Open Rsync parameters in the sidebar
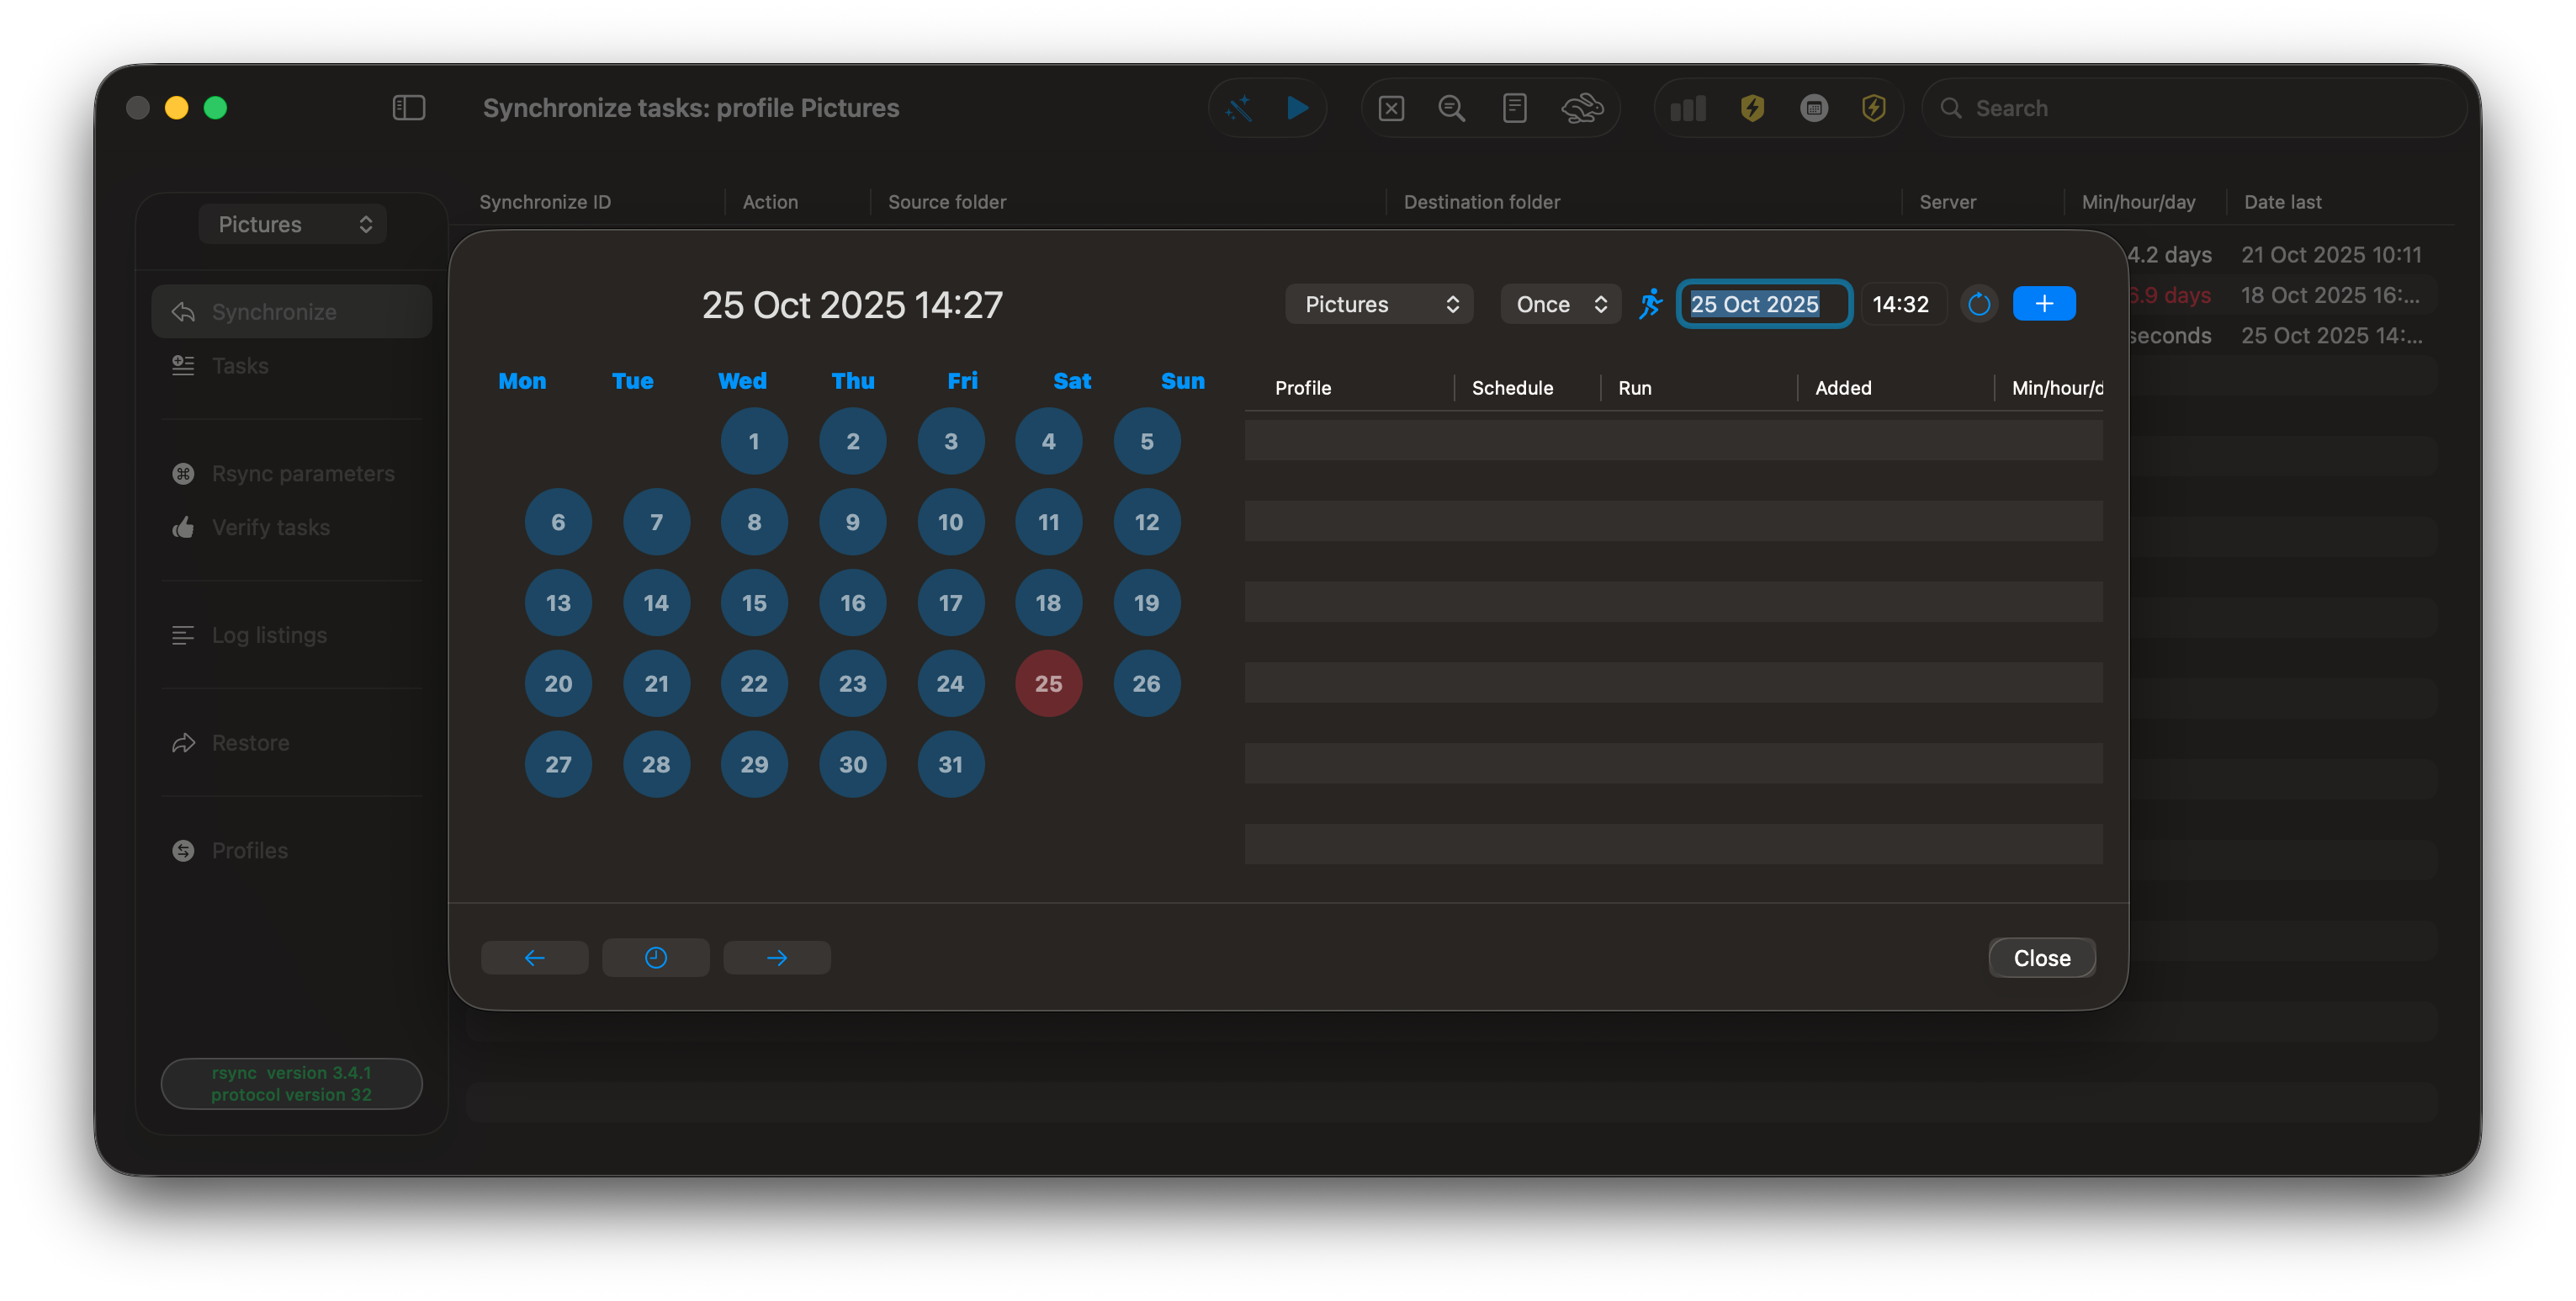Image resolution: width=2576 pixels, height=1301 pixels. (302, 474)
